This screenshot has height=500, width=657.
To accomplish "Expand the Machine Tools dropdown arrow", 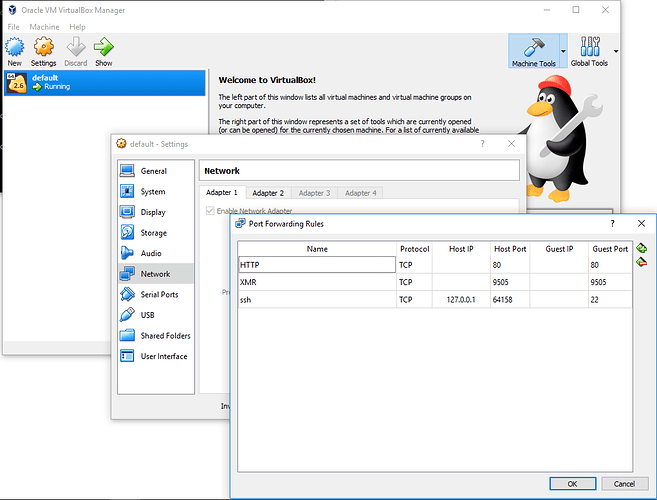I will click(563, 51).
